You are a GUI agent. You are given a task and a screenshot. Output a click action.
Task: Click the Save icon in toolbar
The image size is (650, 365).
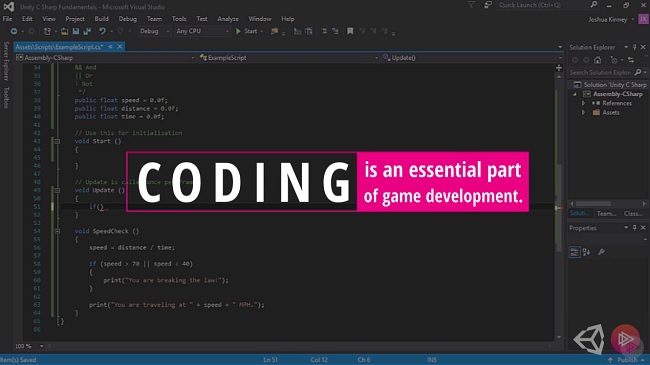[x=76, y=31]
